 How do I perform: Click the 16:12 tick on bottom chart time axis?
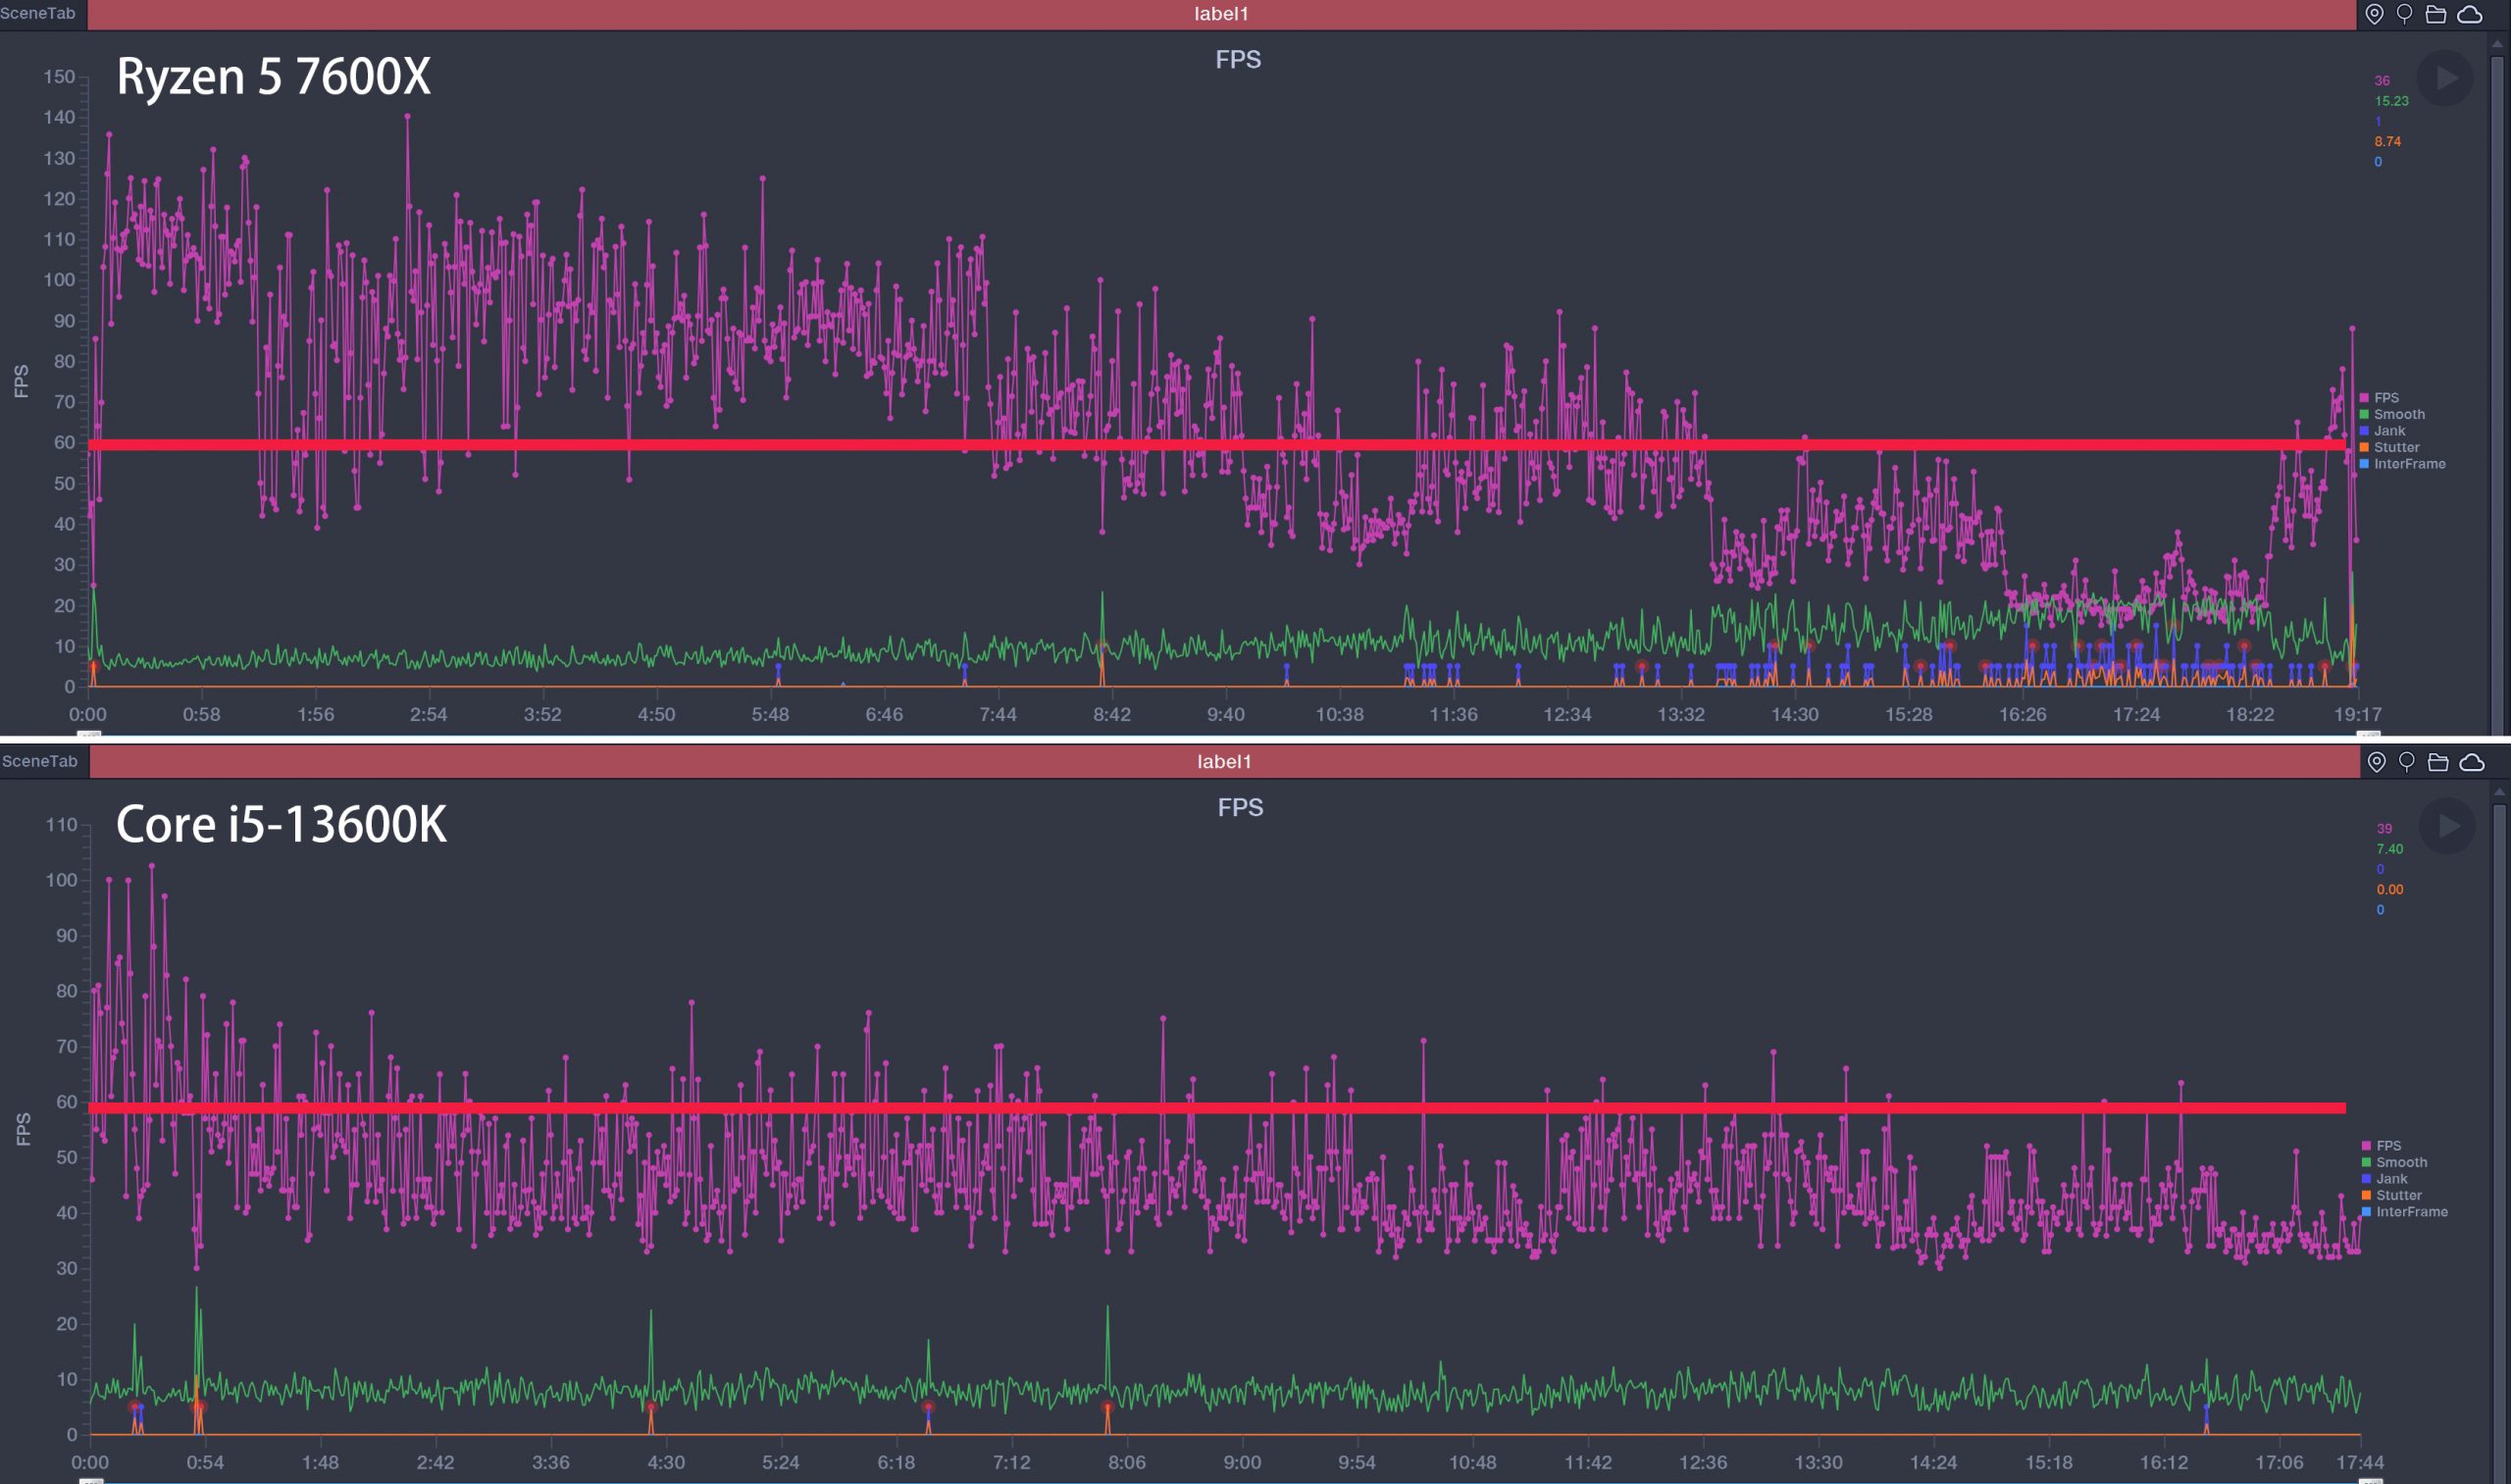coord(2164,1463)
